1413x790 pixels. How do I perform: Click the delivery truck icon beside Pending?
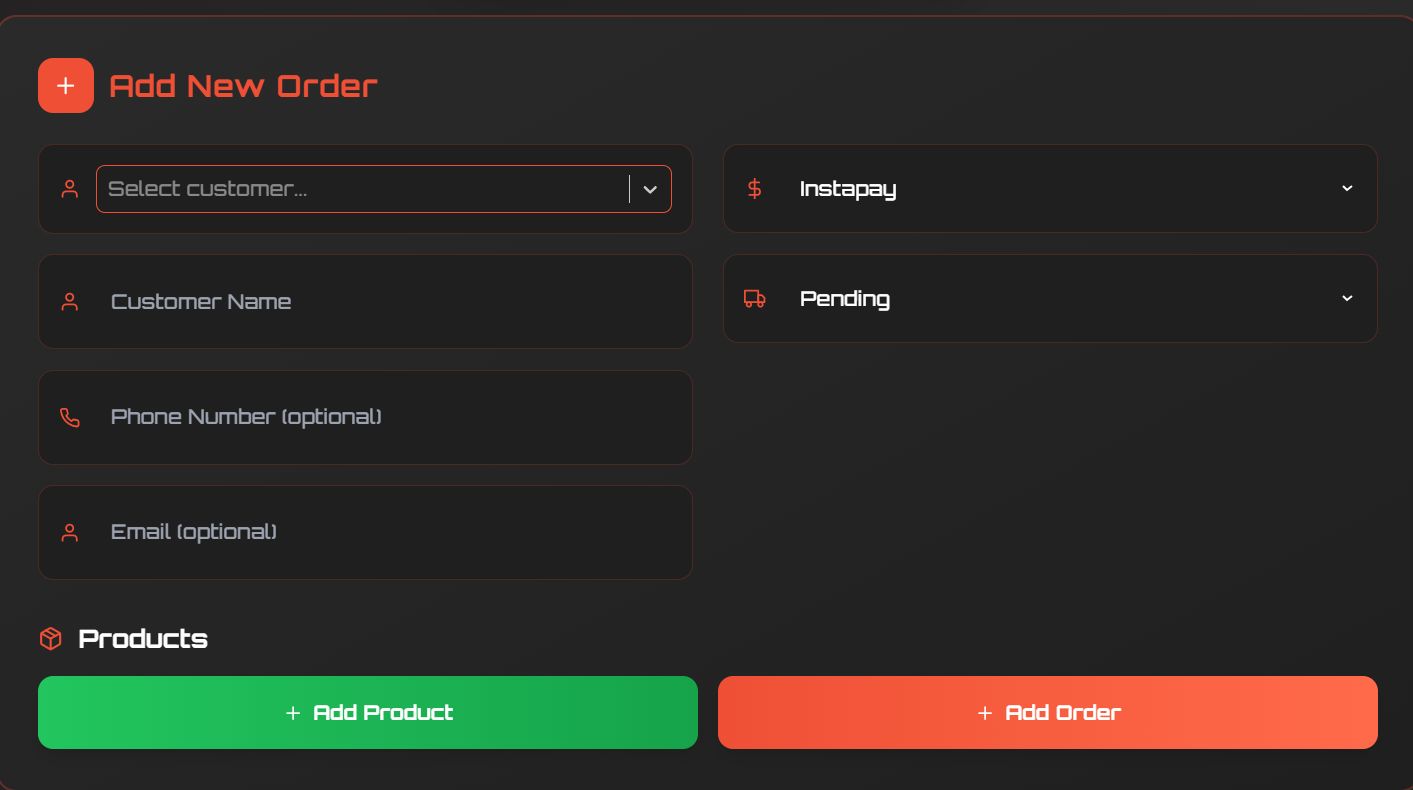click(755, 299)
